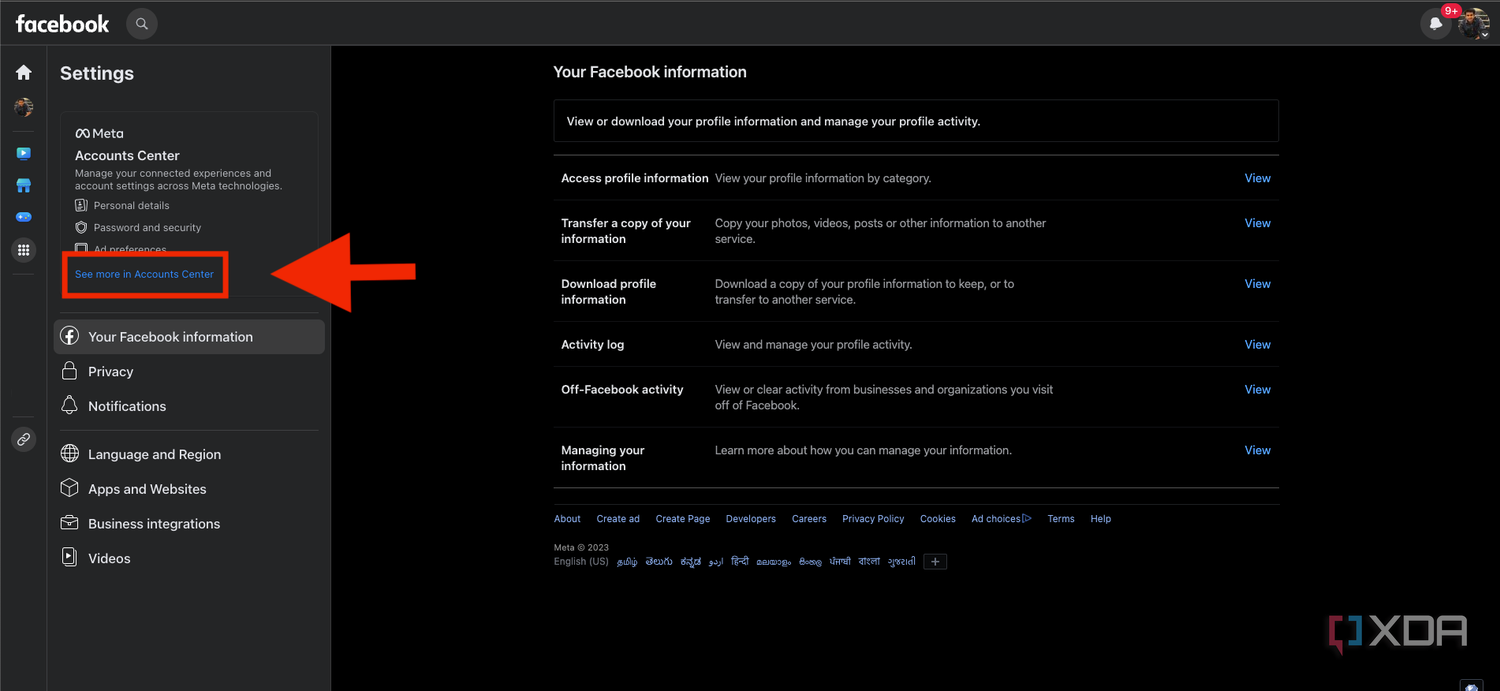Click View for Download profile information
This screenshot has width=1500, height=691.
click(x=1257, y=284)
